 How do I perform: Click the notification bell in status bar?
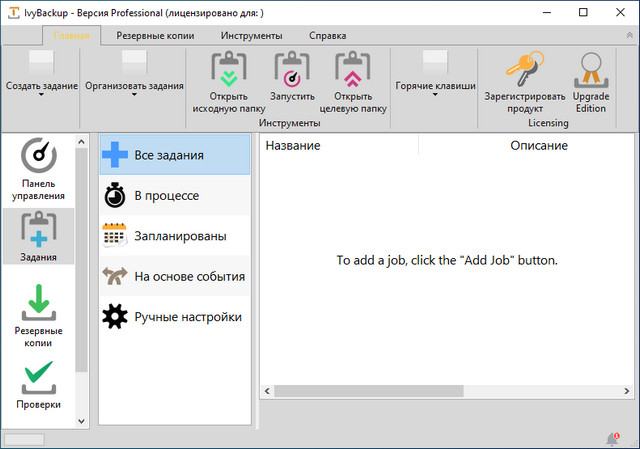click(x=611, y=439)
